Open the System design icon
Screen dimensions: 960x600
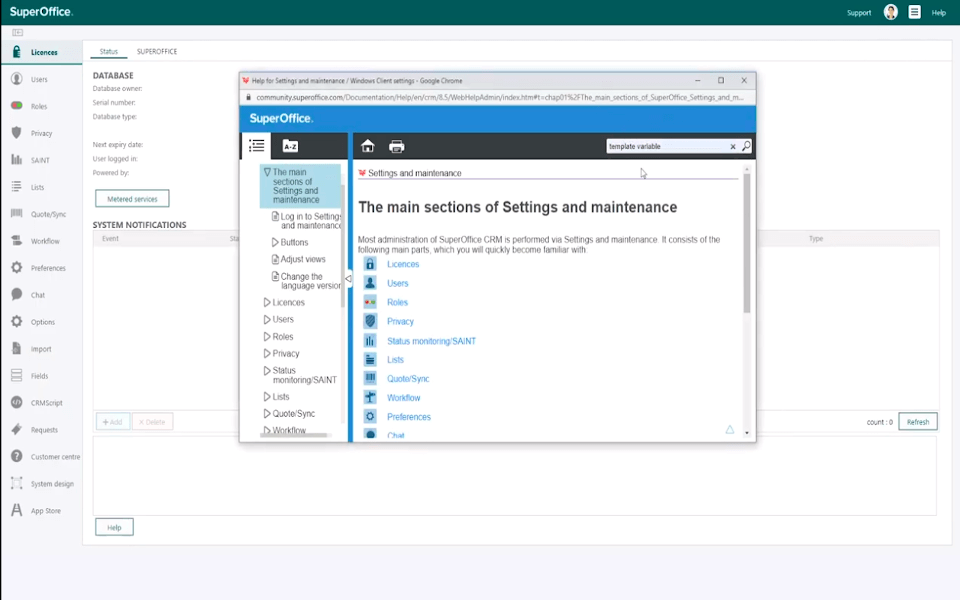pos(17,483)
